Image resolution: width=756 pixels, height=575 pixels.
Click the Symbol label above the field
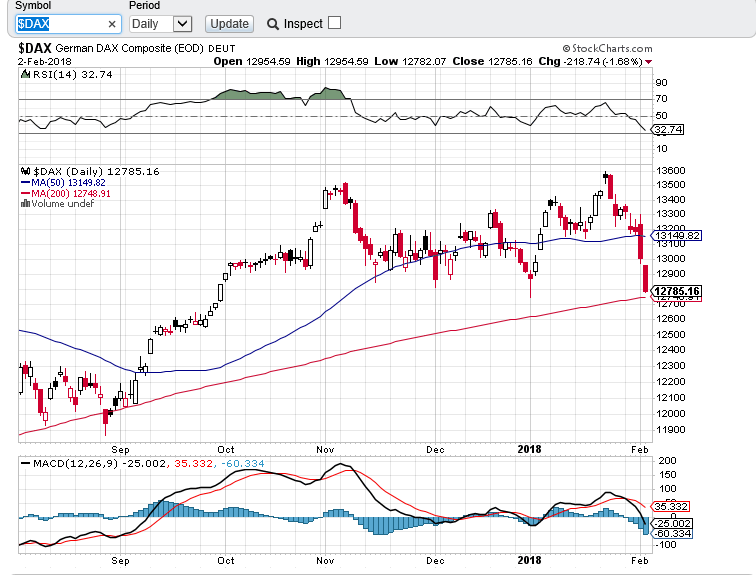(33, 5)
